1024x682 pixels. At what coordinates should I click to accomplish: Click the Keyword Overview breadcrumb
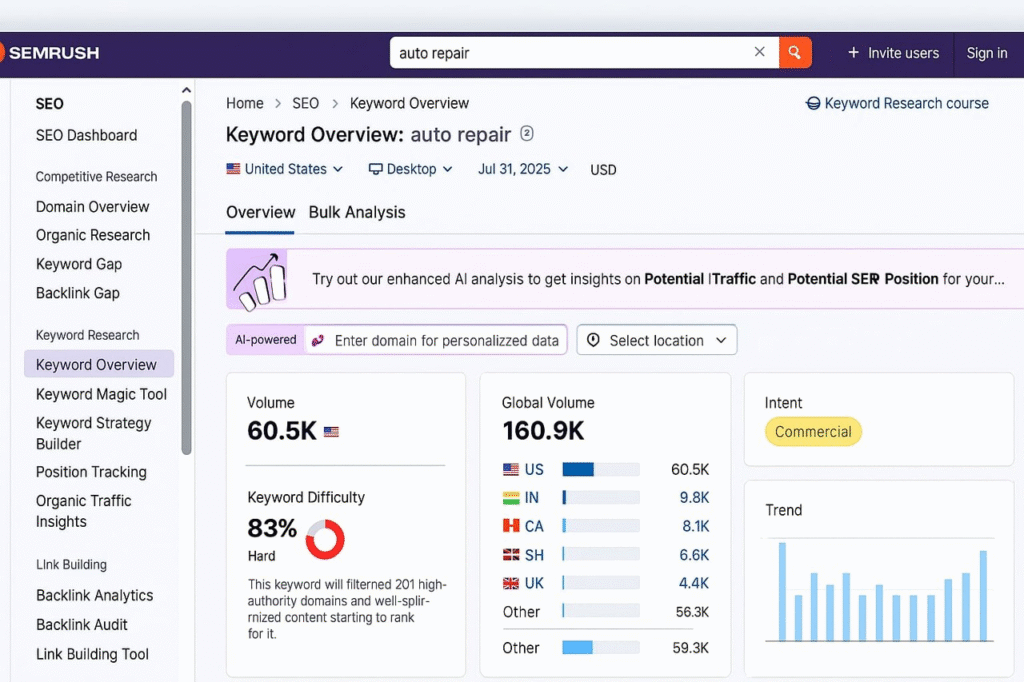(x=409, y=103)
